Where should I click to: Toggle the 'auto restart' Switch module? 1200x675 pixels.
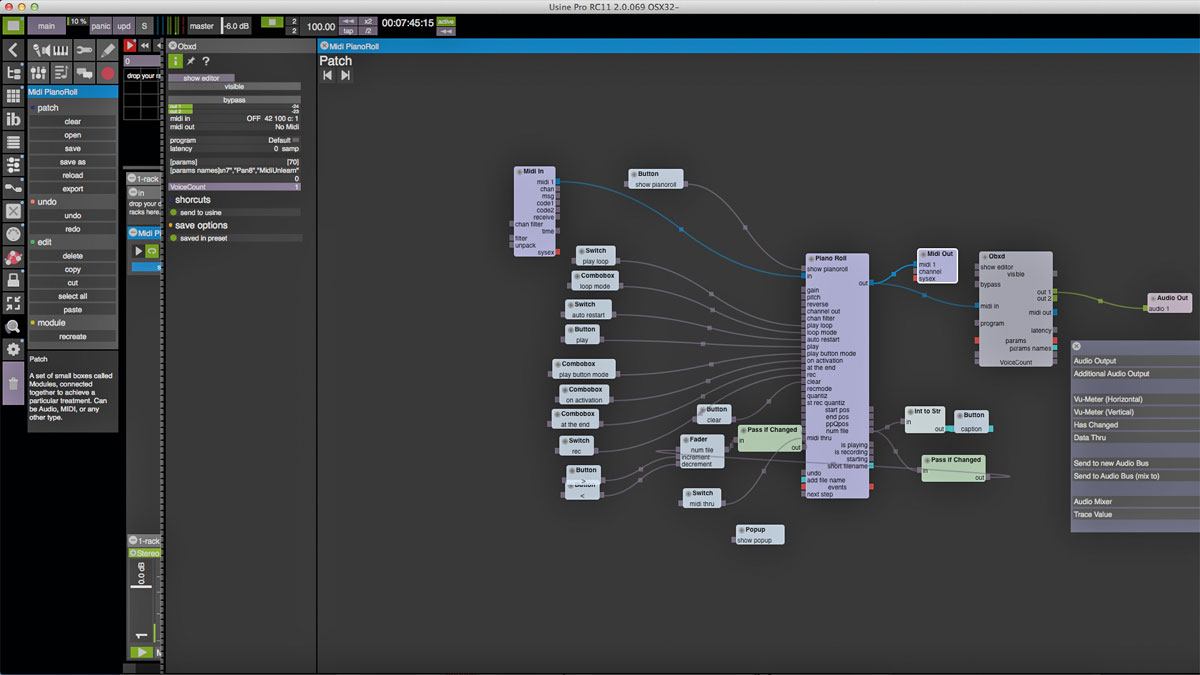point(588,310)
